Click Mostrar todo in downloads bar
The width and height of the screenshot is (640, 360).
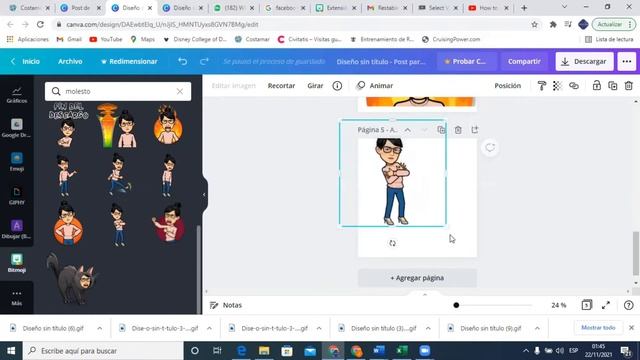point(598,328)
